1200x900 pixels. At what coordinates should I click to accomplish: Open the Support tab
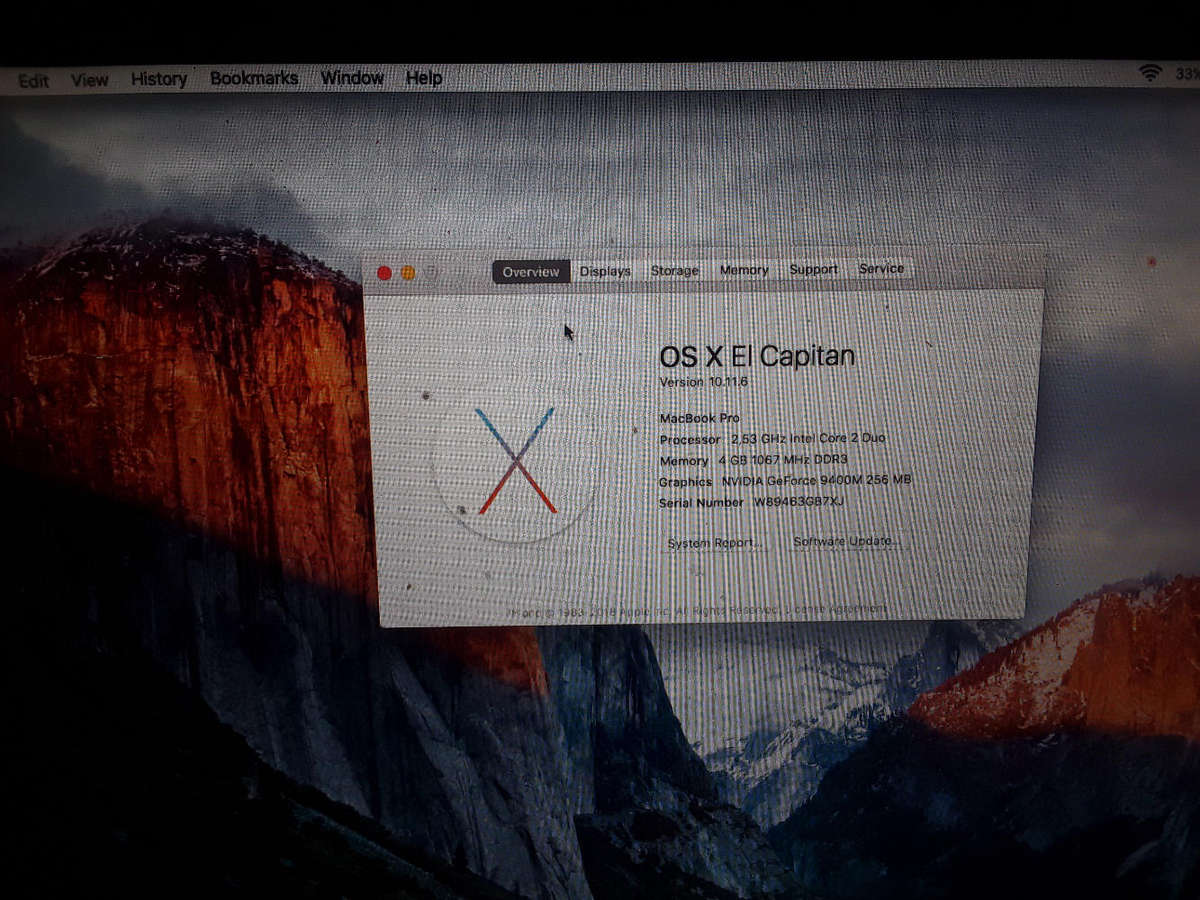coord(813,269)
